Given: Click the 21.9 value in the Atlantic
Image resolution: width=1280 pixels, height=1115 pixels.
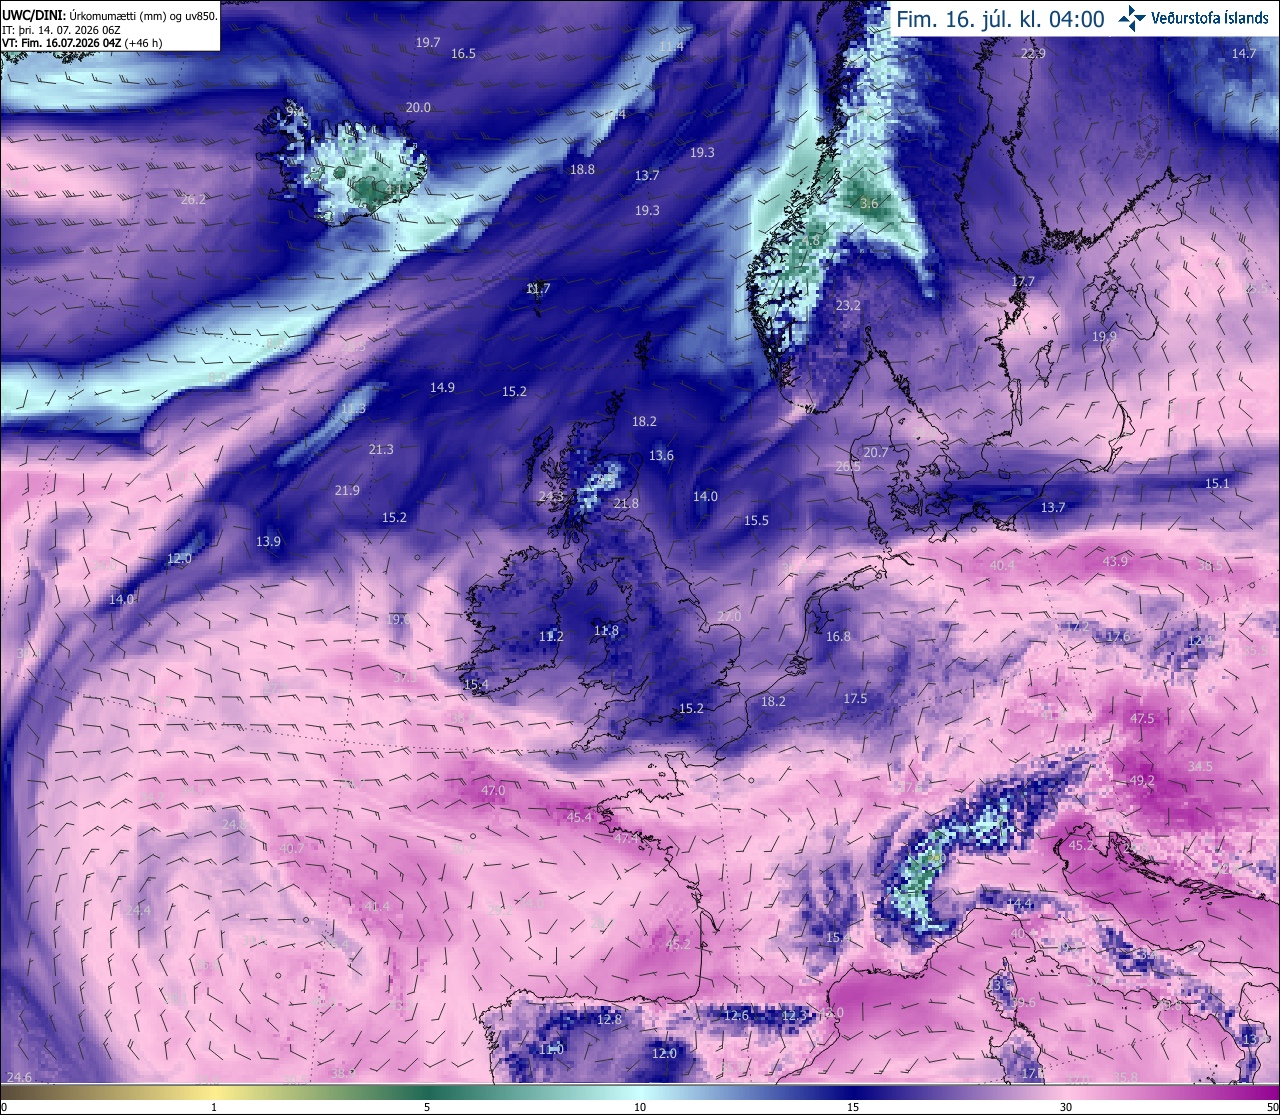Looking at the screenshot, I should click(347, 490).
